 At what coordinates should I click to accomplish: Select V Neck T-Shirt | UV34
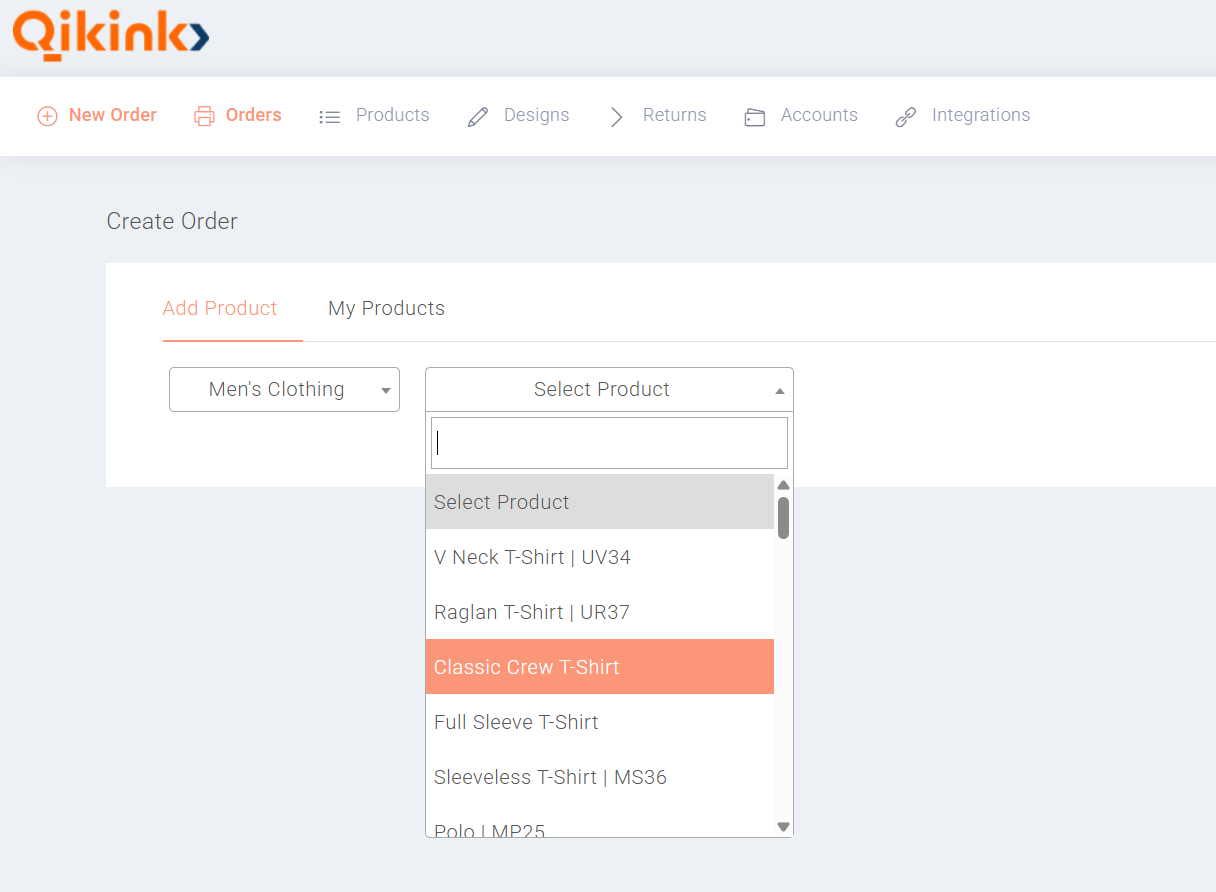point(600,557)
